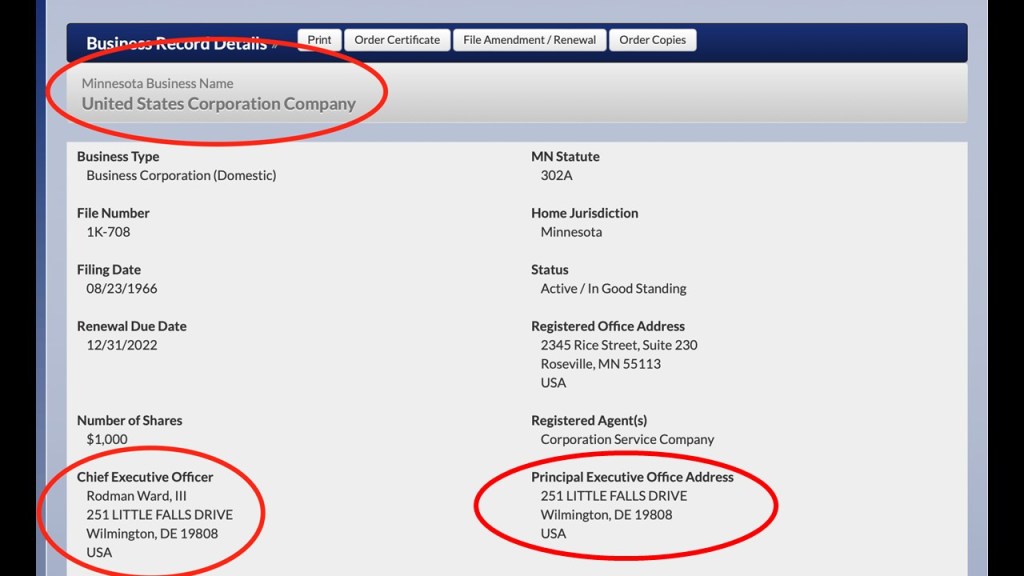Image resolution: width=1024 pixels, height=576 pixels.
Task: Click the $1,000 number of shares value
Action: (x=107, y=439)
